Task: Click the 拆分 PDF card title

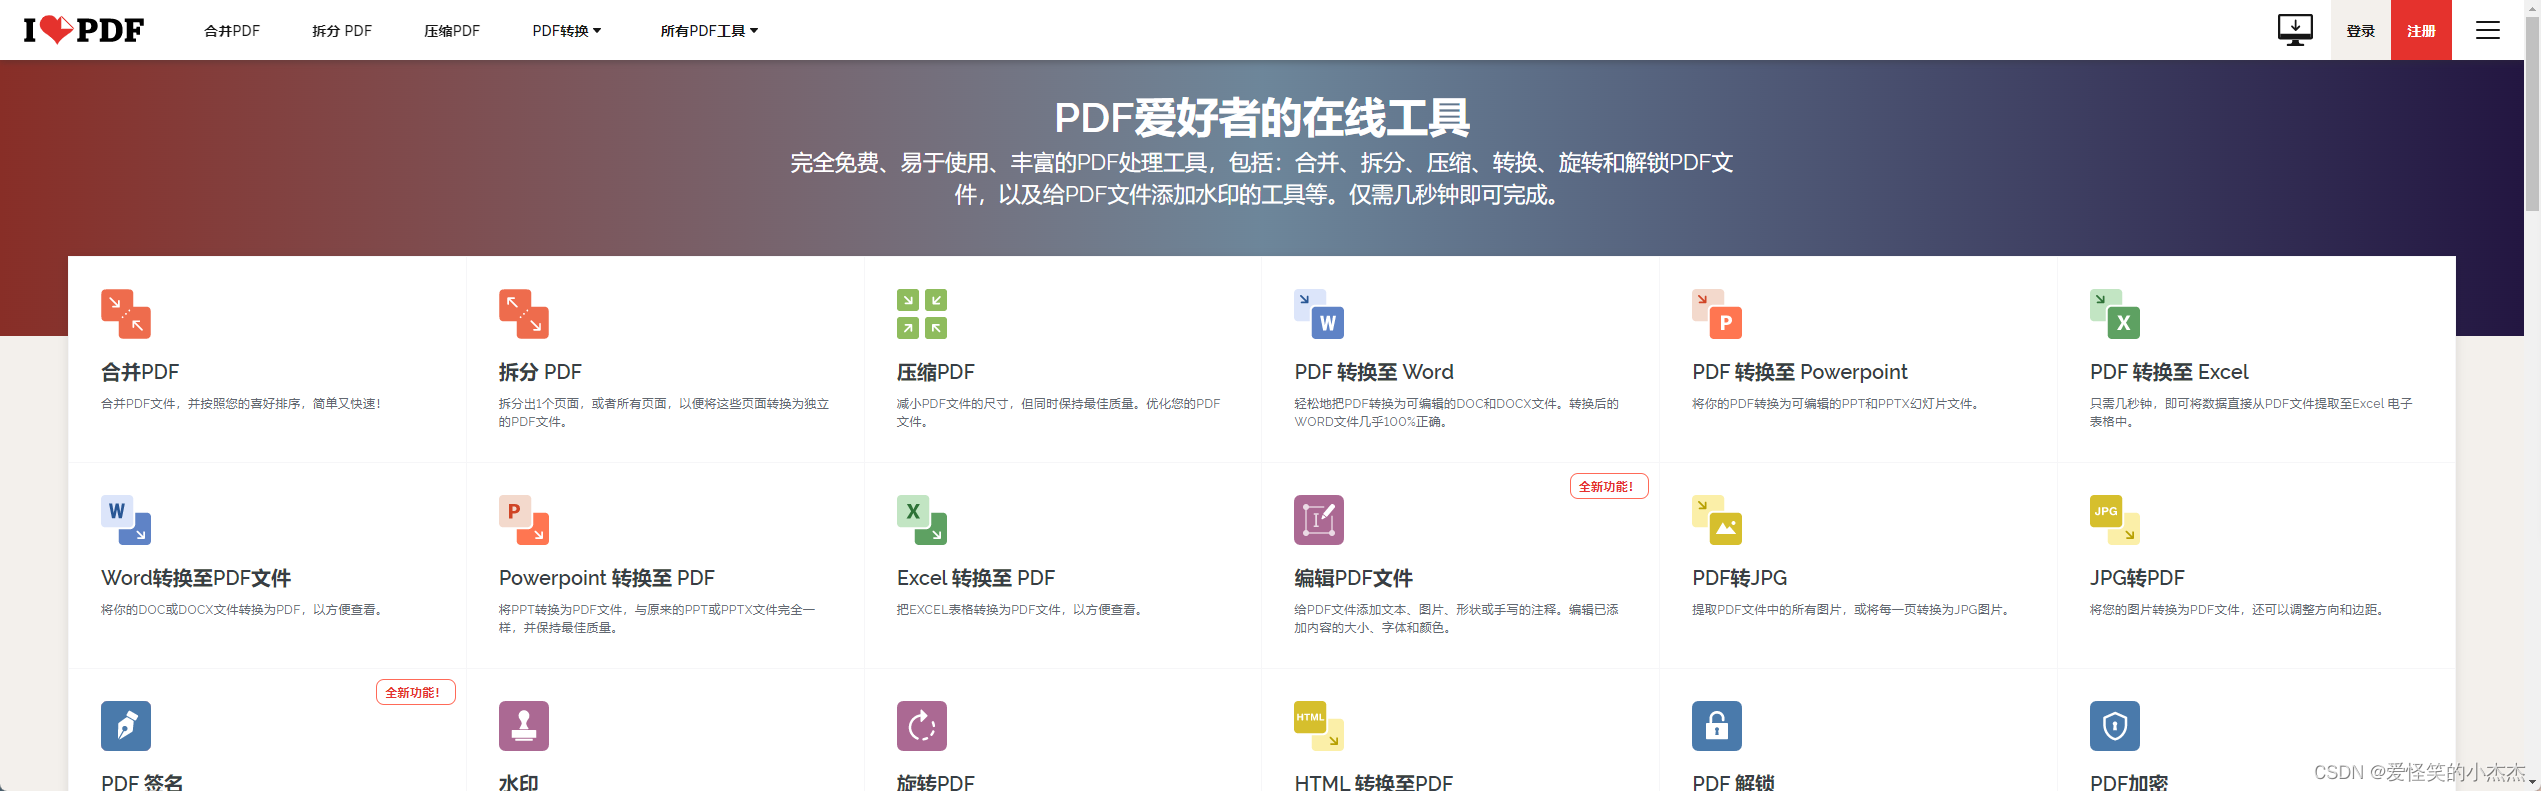Action: coord(540,372)
